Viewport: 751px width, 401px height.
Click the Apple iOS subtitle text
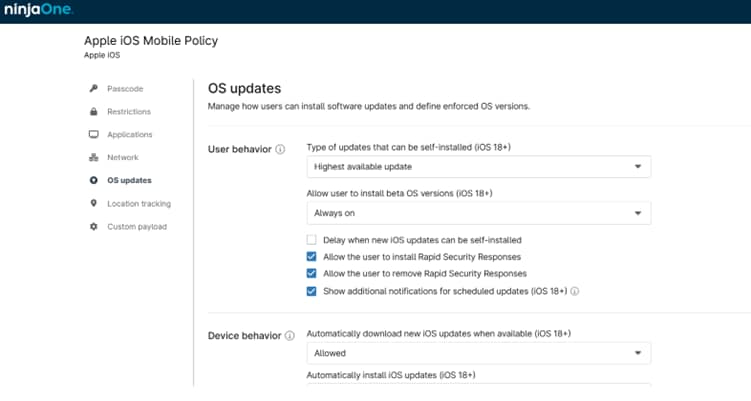[102, 55]
